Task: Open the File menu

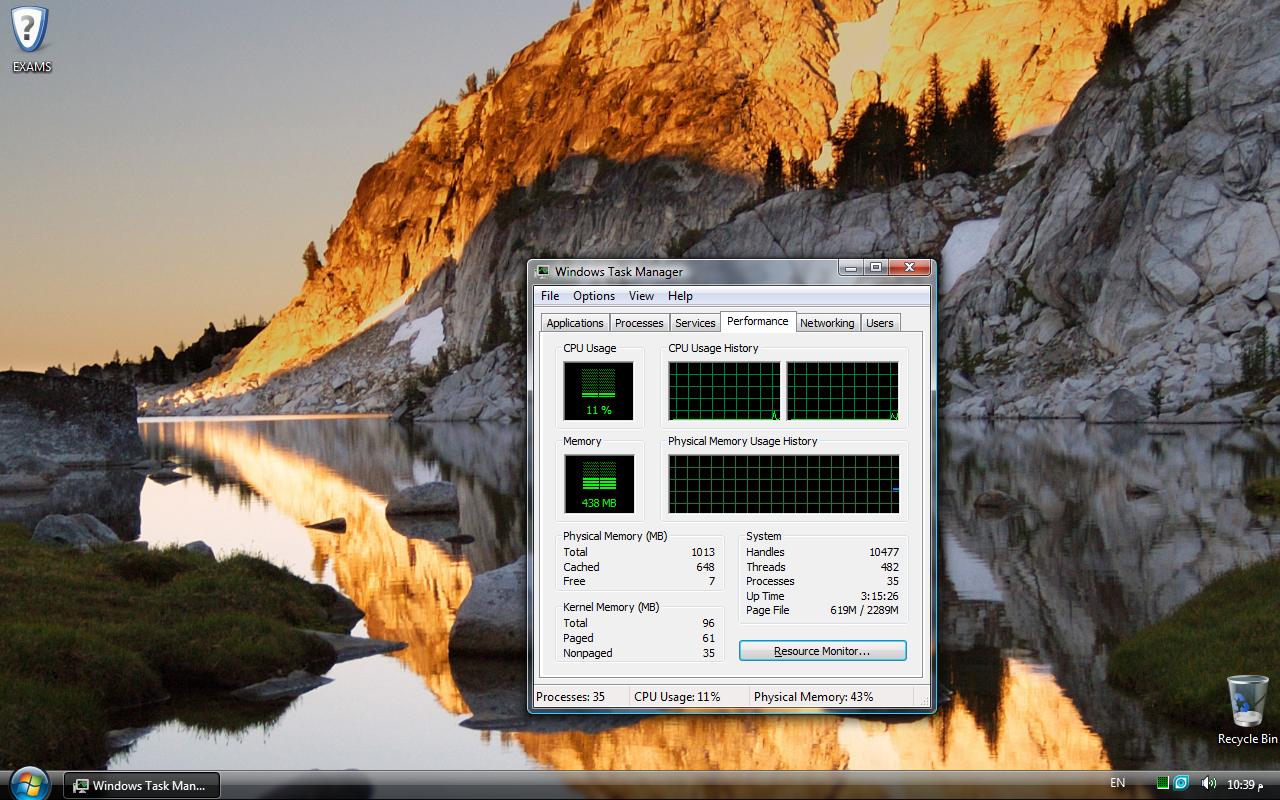Action: point(550,296)
